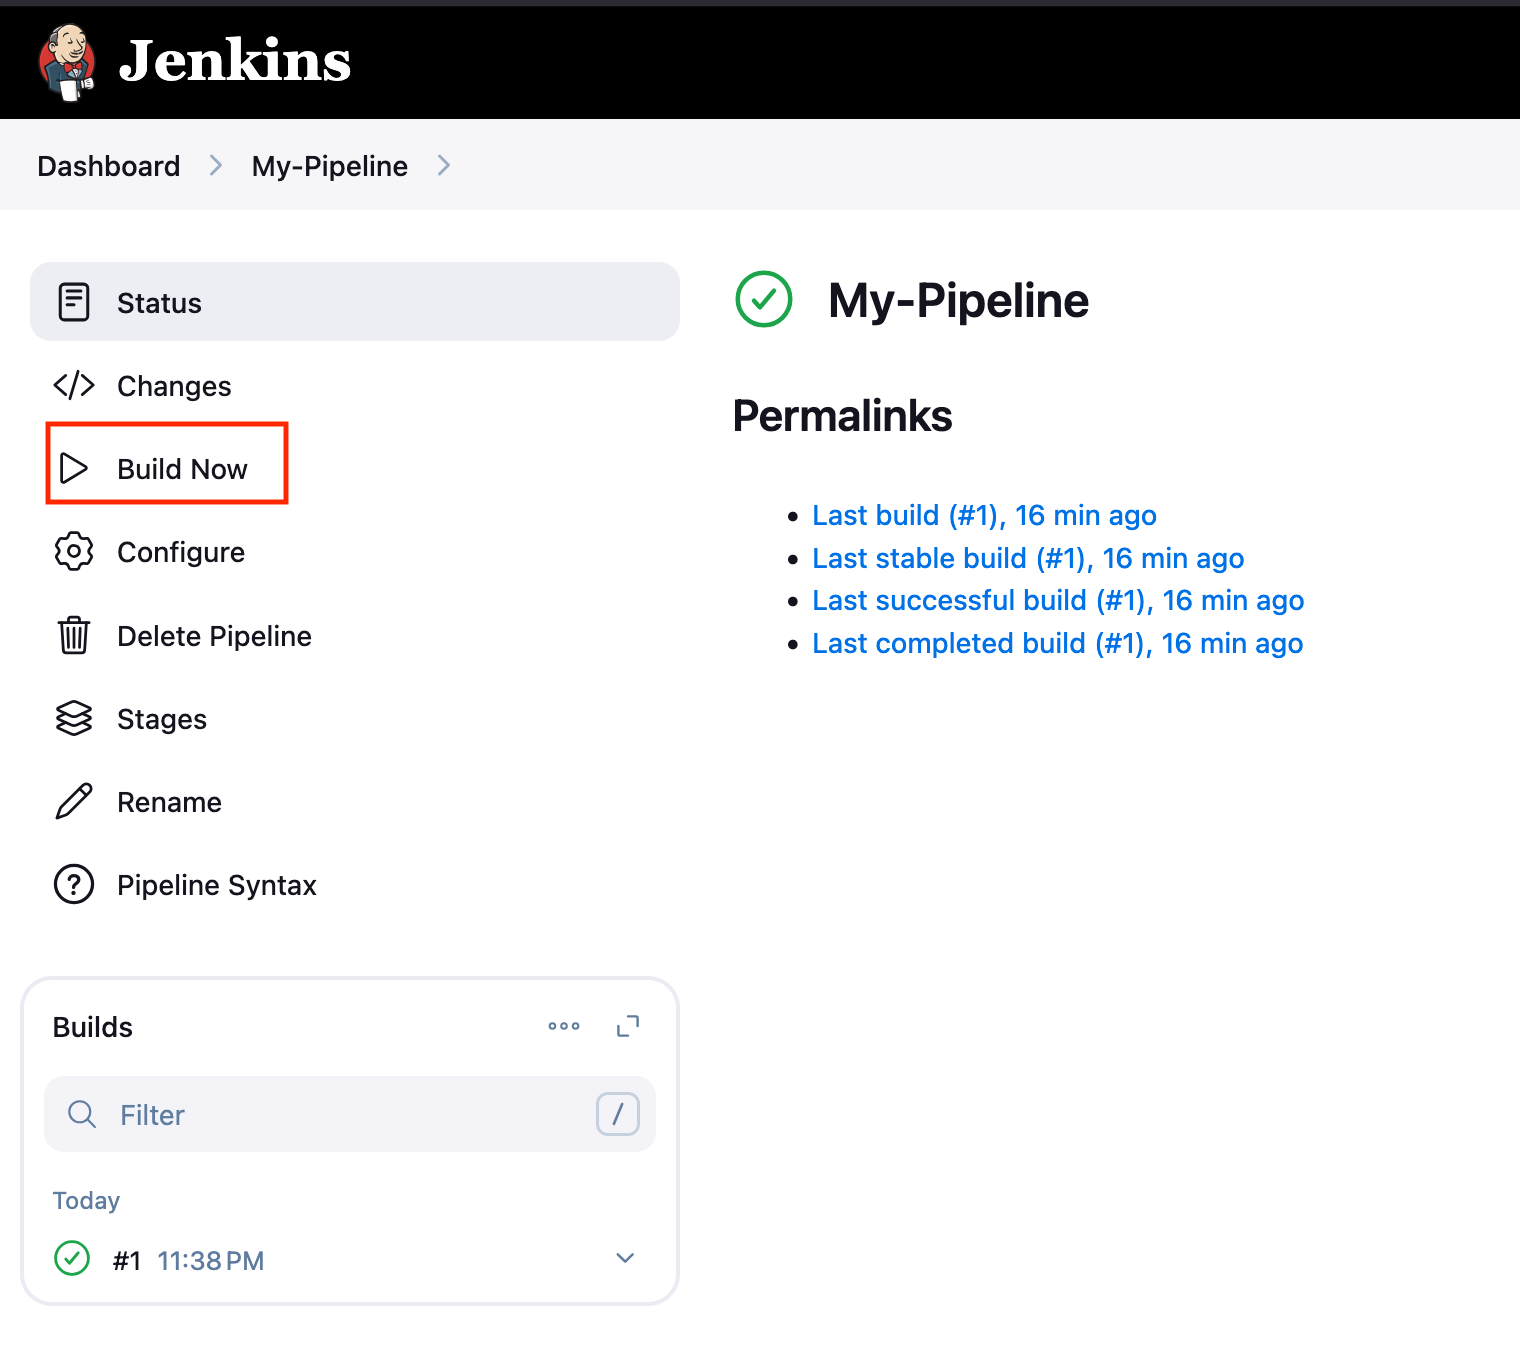Click green success icon beside My-Pipeline title
Screen dimensions: 1520x1348
[764, 299]
